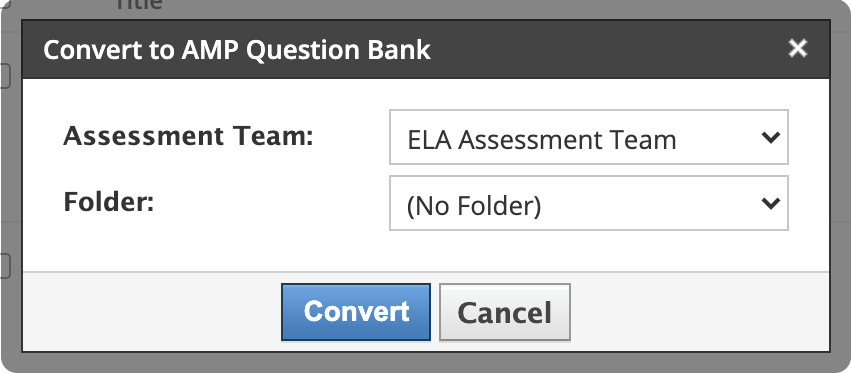
Task: Select the "(No Folder)" text in the combo box
Action: [x=474, y=206]
